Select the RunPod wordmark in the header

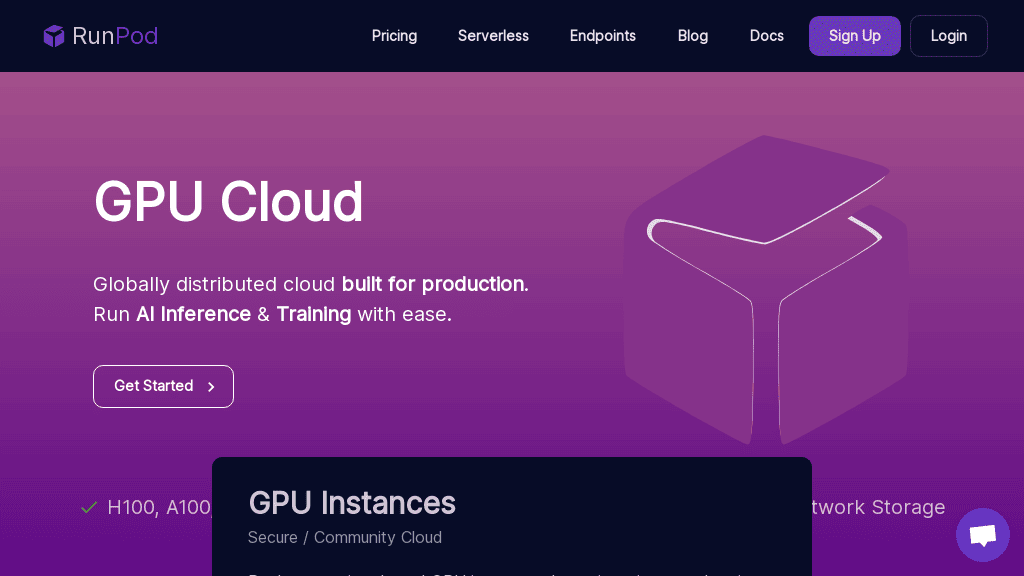(x=115, y=36)
